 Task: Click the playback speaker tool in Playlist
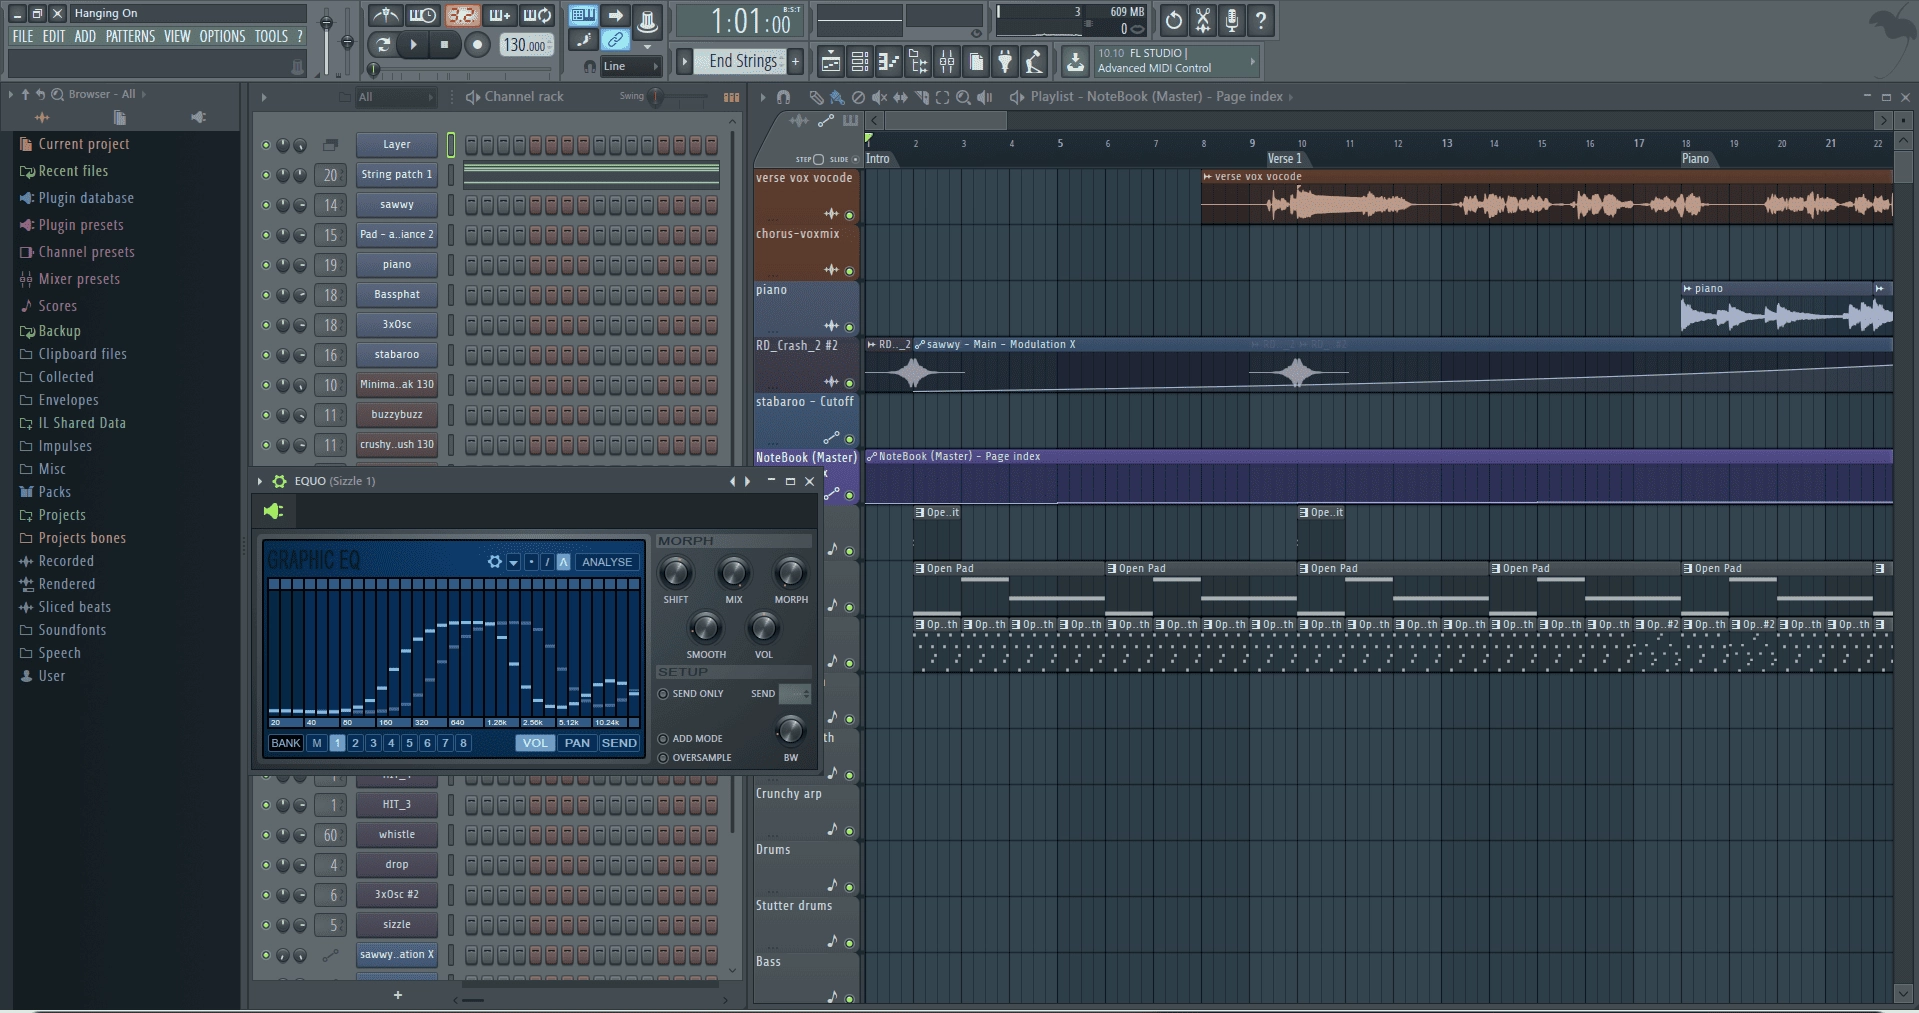point(985,97)
